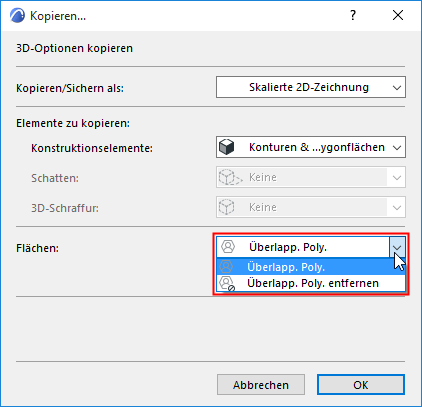The width and height of the screenshot is (422, 407).
Task: Close the Kopieren dialog window
Action: pyautogui.click(x=398, y=15)
